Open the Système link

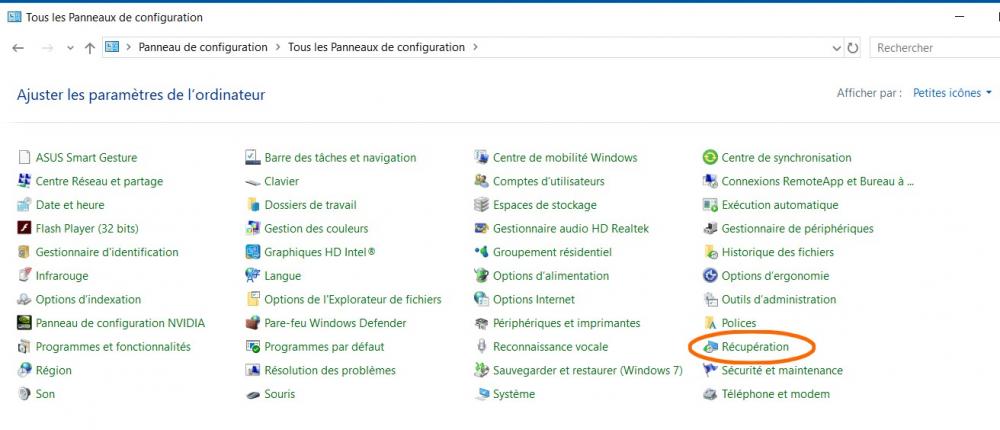(514, 394)
